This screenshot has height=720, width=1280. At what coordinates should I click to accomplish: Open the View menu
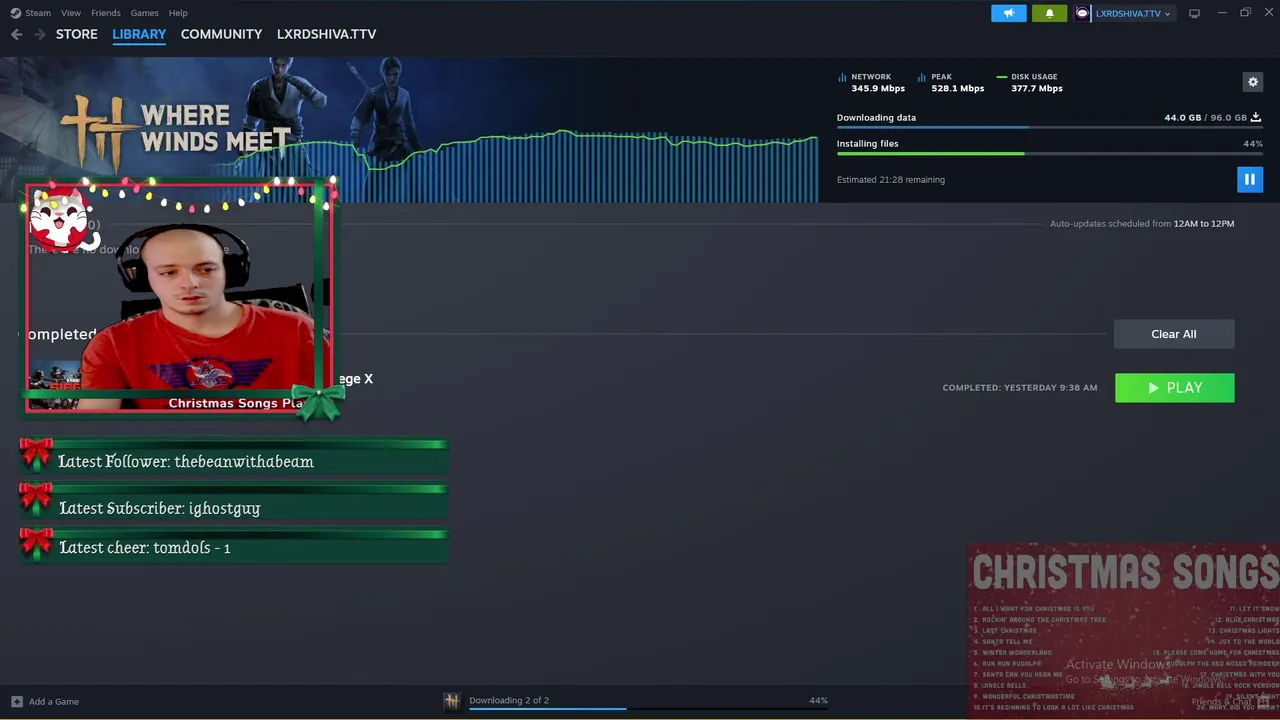tap(71, 13)
